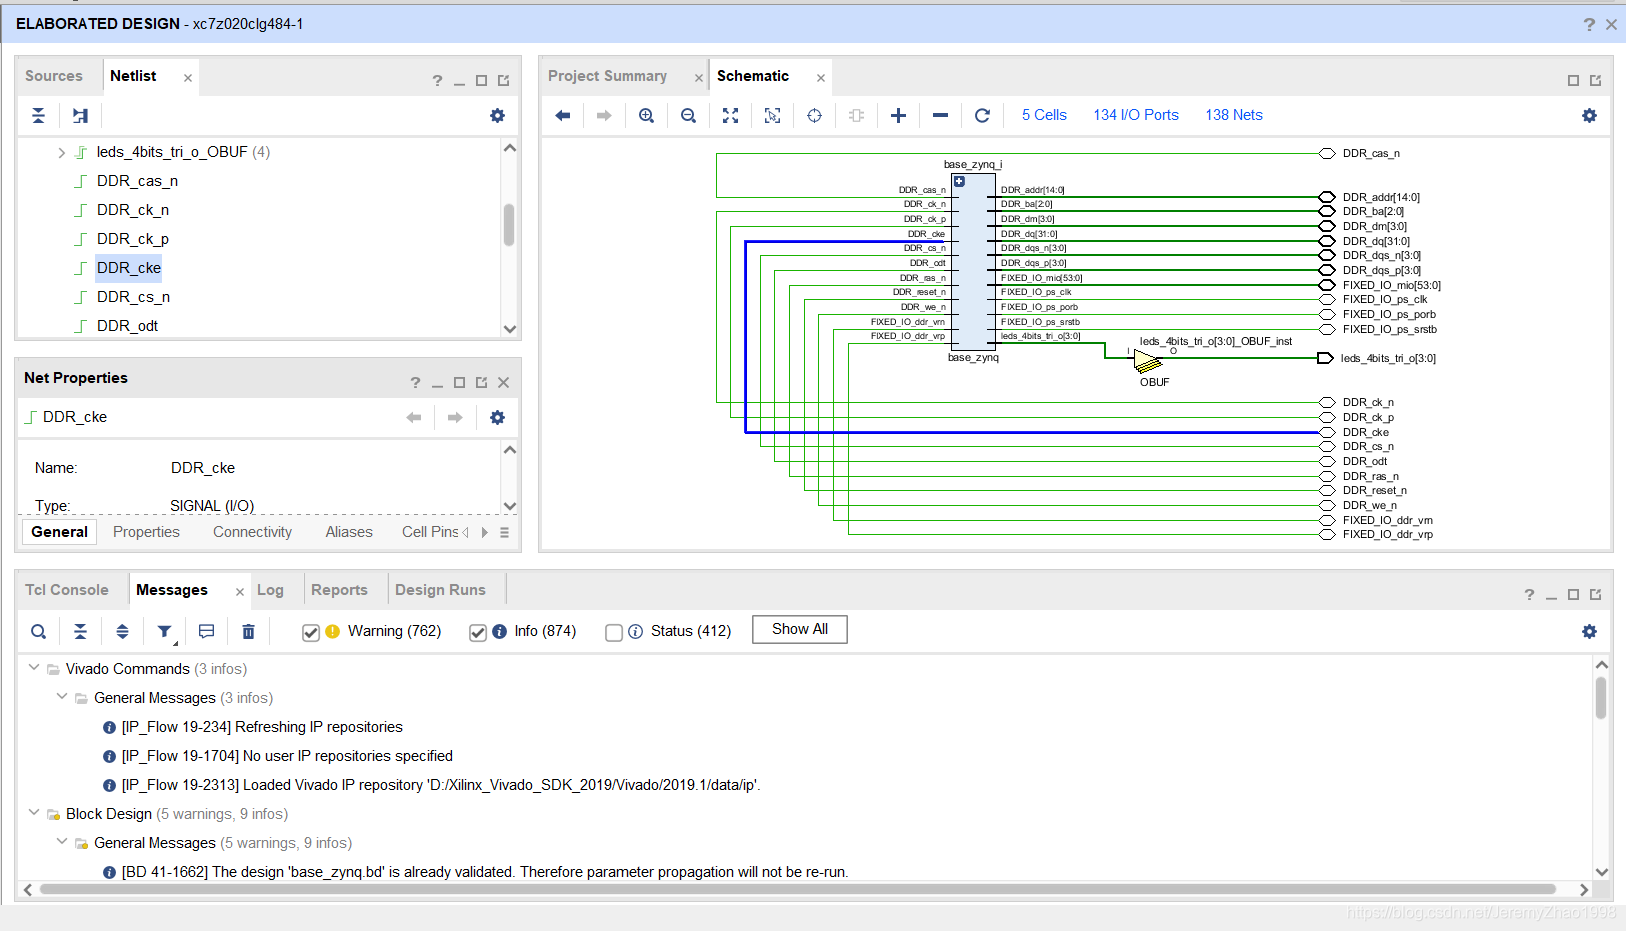The height and width of the screenshot is (931, 1626).
Task: Select the DDR_ck_n net in Netlist
Action: coord(133,210)
